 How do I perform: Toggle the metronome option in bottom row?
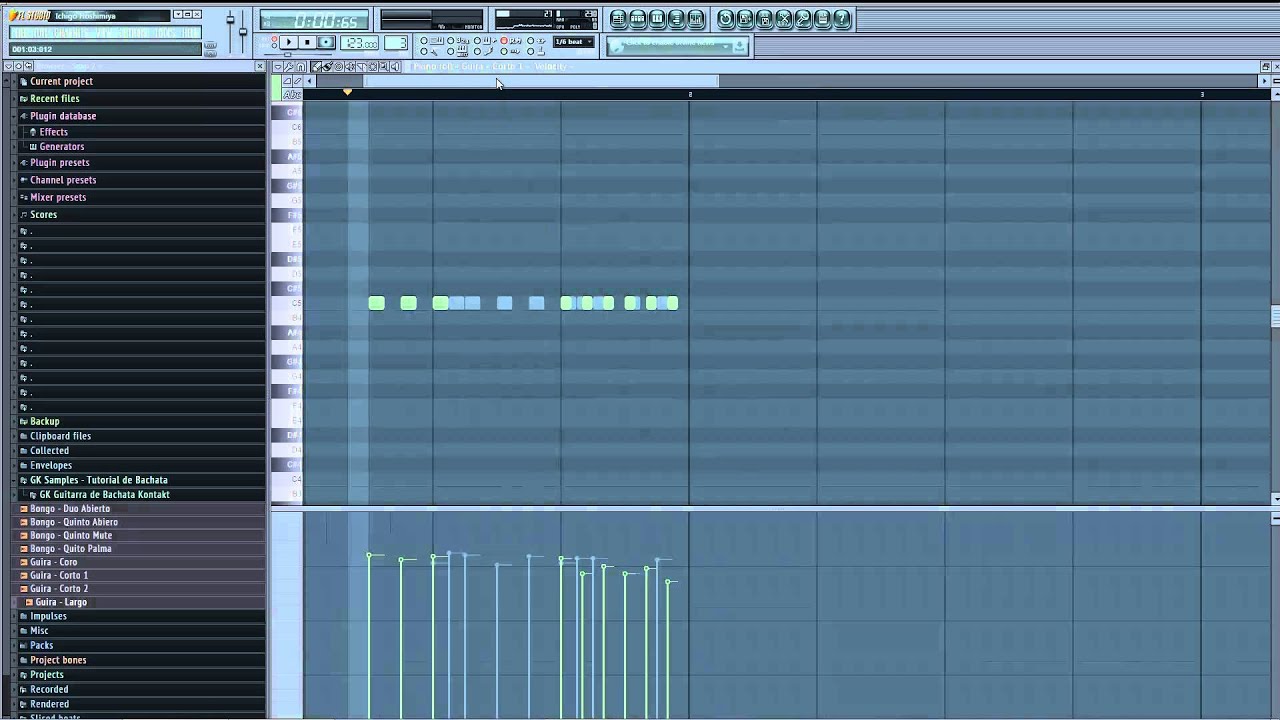tap(431, 51)
